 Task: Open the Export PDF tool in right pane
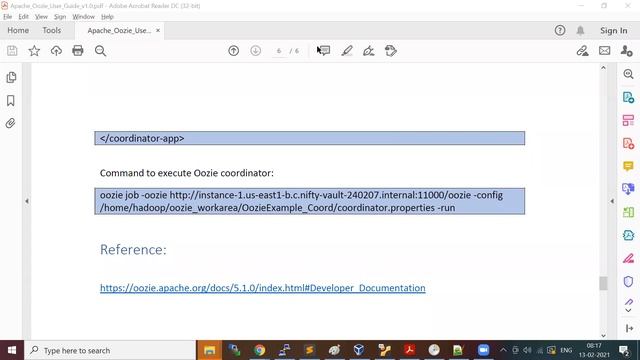pos(628,97)
